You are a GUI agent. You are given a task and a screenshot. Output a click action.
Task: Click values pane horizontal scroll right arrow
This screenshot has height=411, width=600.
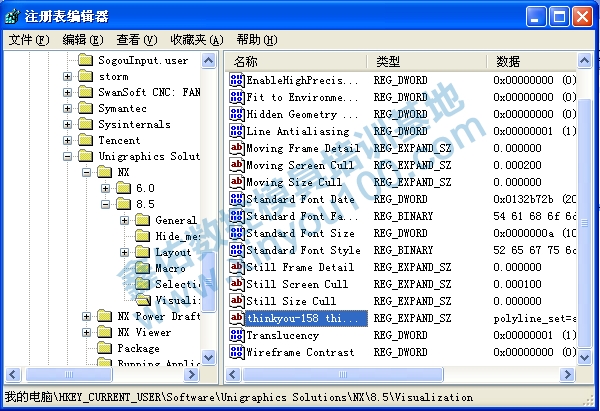[568, 374]
